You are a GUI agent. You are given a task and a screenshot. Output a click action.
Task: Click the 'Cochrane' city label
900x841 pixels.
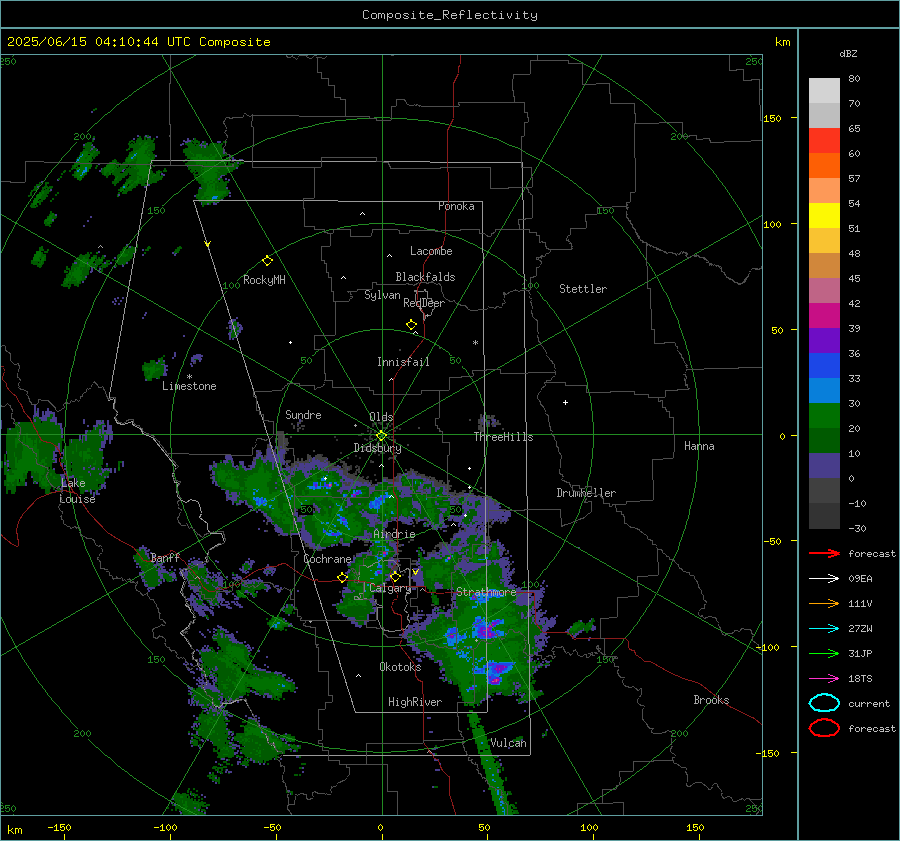point(327,559)
